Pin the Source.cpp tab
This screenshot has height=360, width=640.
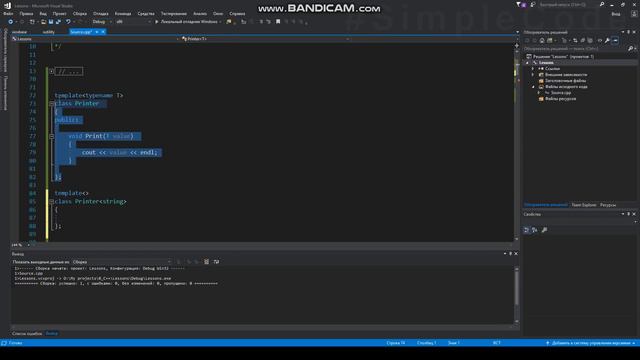point(97,32)
